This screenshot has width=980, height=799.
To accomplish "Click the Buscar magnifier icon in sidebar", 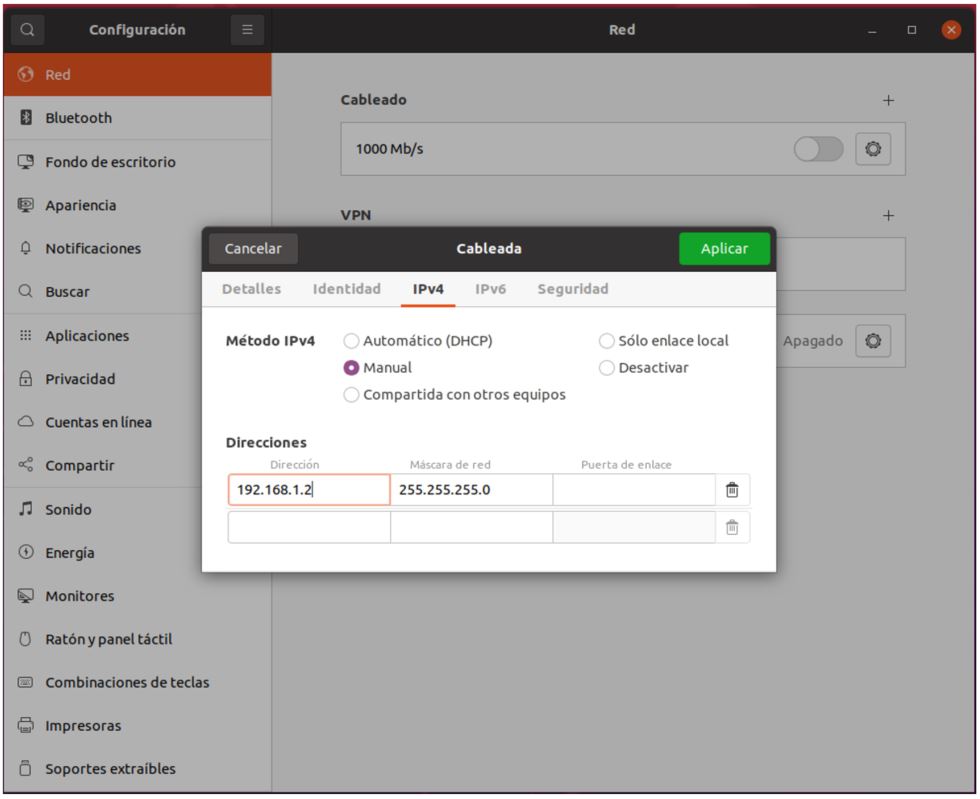I will point(26,291).
